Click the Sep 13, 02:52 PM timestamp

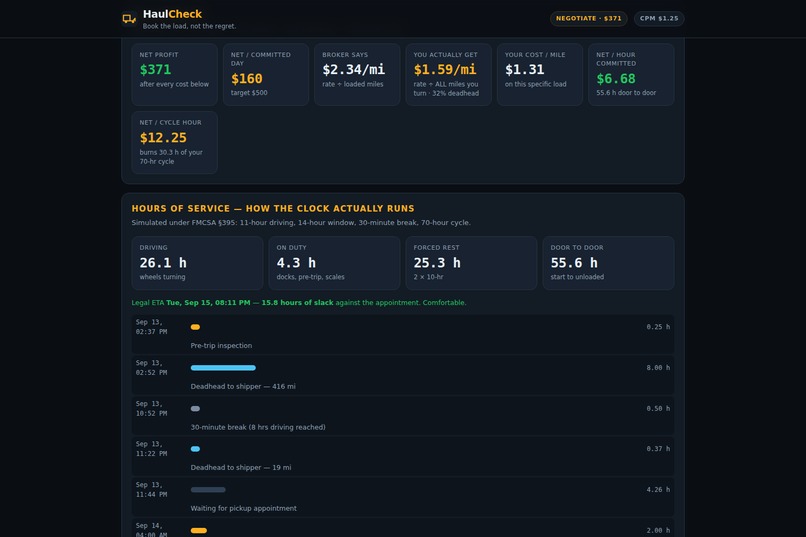click(x=151, y=367)
